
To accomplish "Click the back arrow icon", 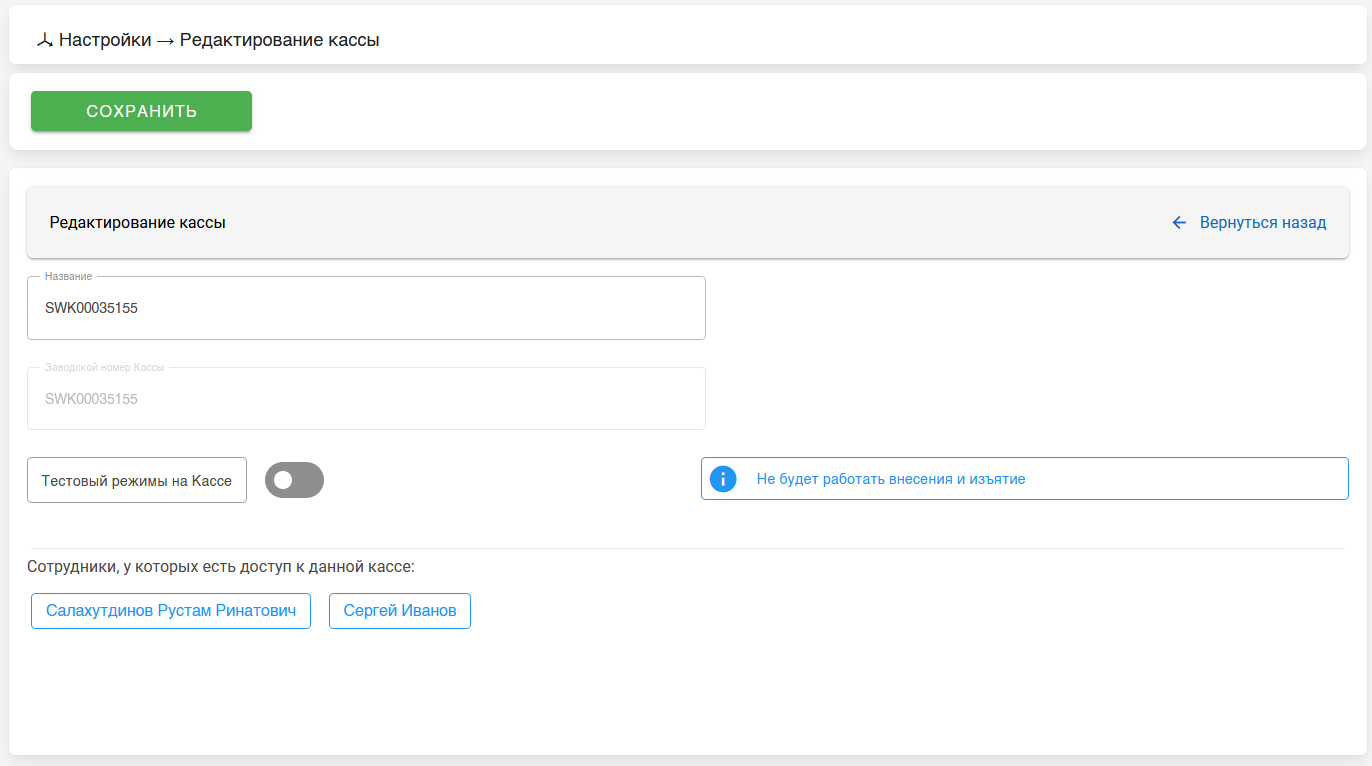I will [1179, 222].
